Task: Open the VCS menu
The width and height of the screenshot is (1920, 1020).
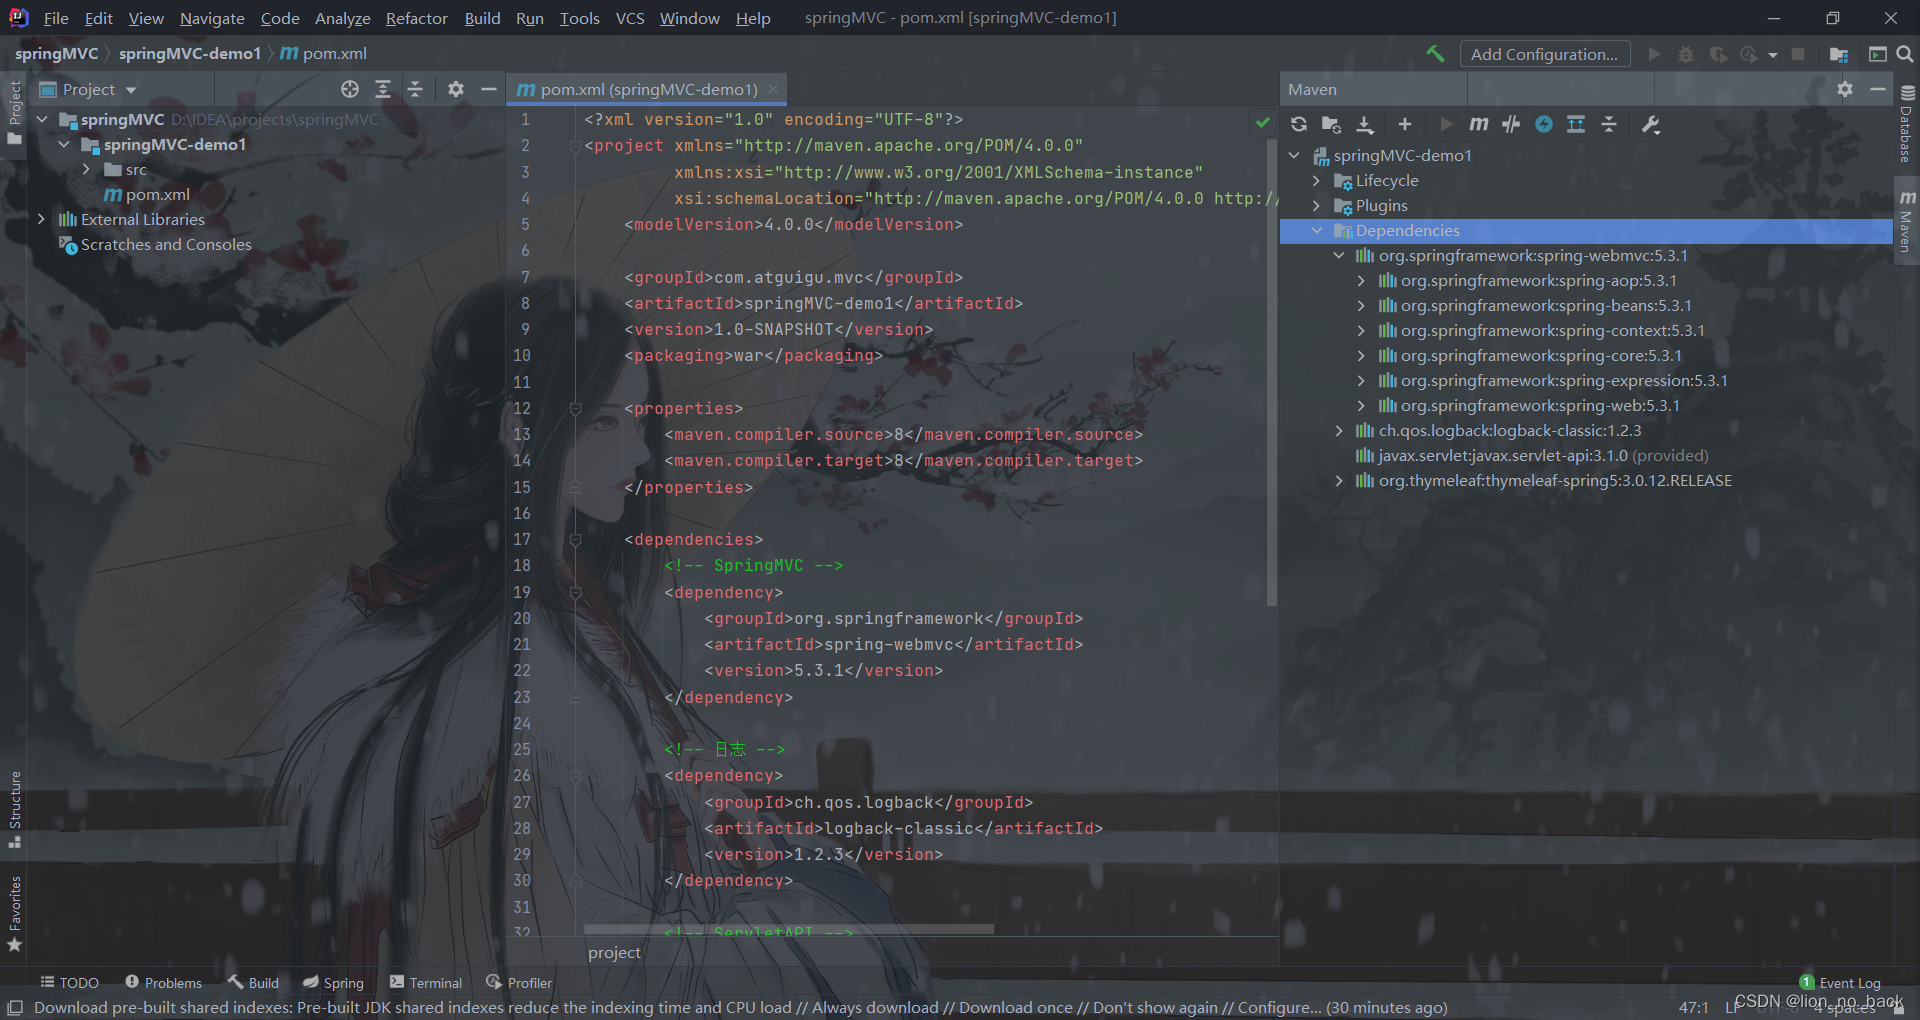Action: coord(630,18)
